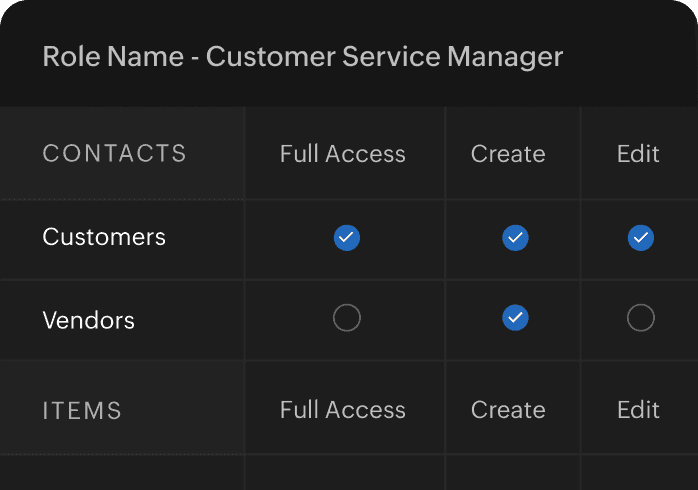Uncheck Create permission for Vendors
Viewport: 698px width, 490px height.
(514, 319)
